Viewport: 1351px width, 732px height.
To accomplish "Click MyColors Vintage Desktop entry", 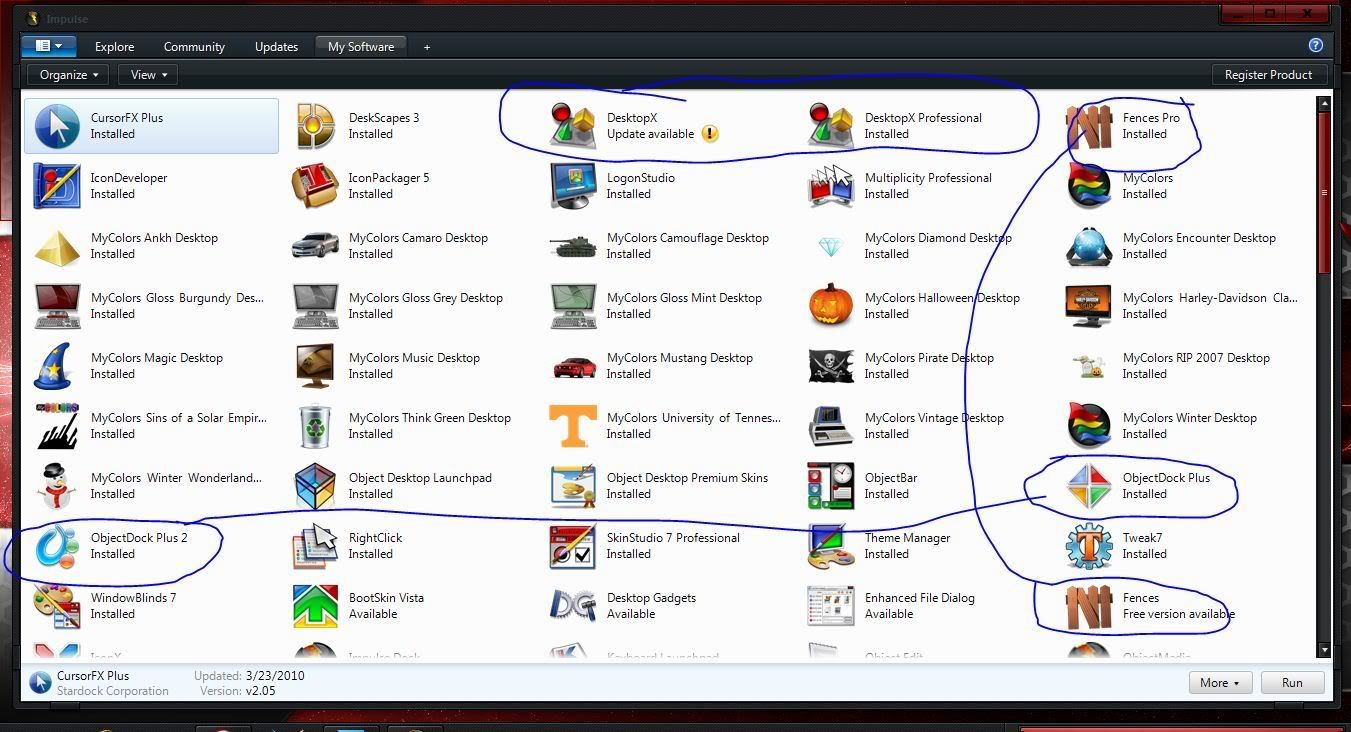I will [x=920, y=426].
